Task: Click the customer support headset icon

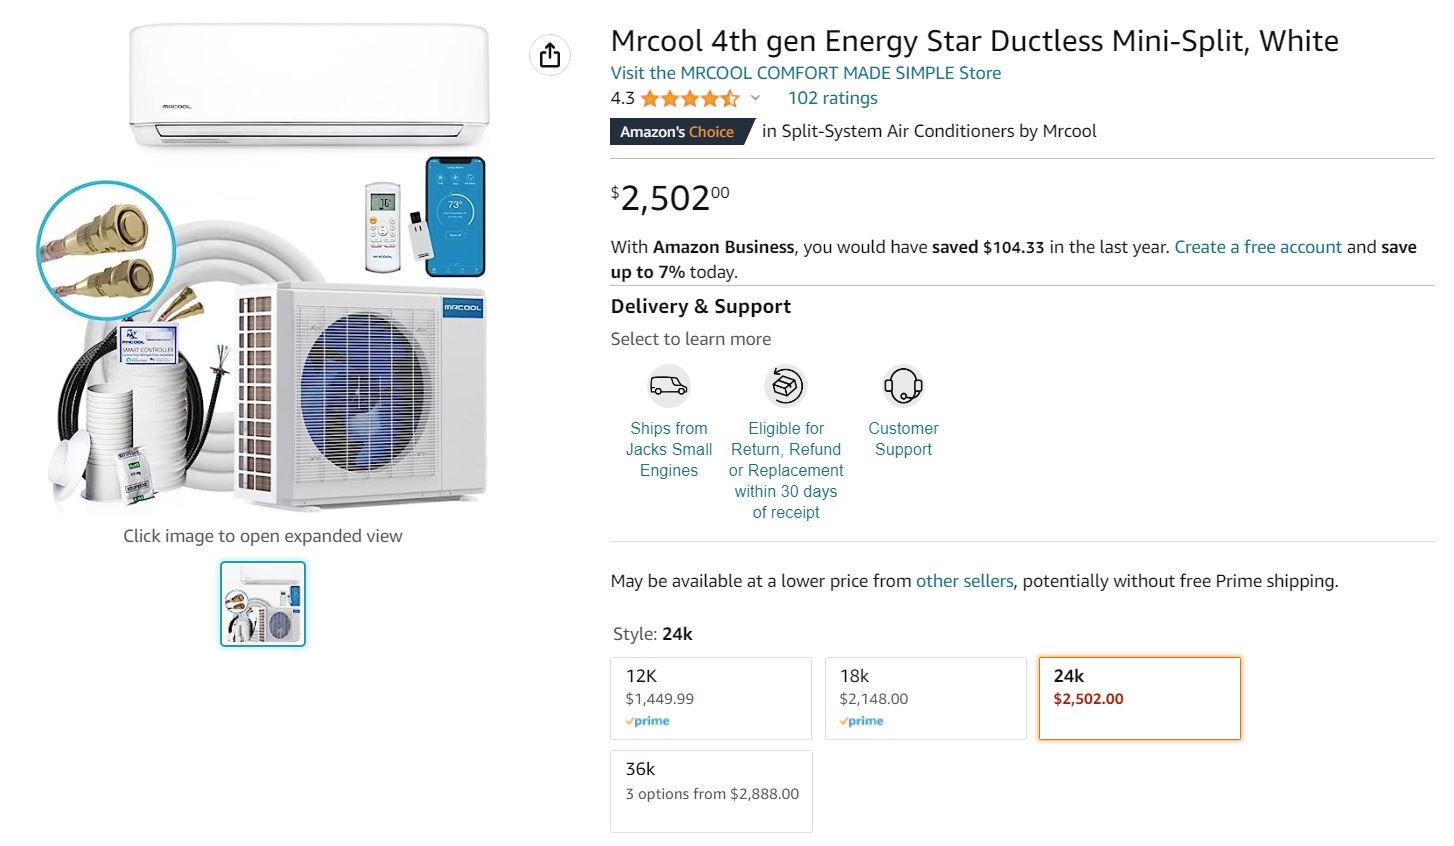Action: point(903,386)
